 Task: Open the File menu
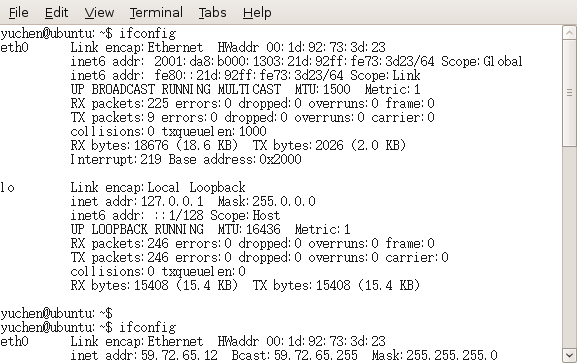(18, 13)
